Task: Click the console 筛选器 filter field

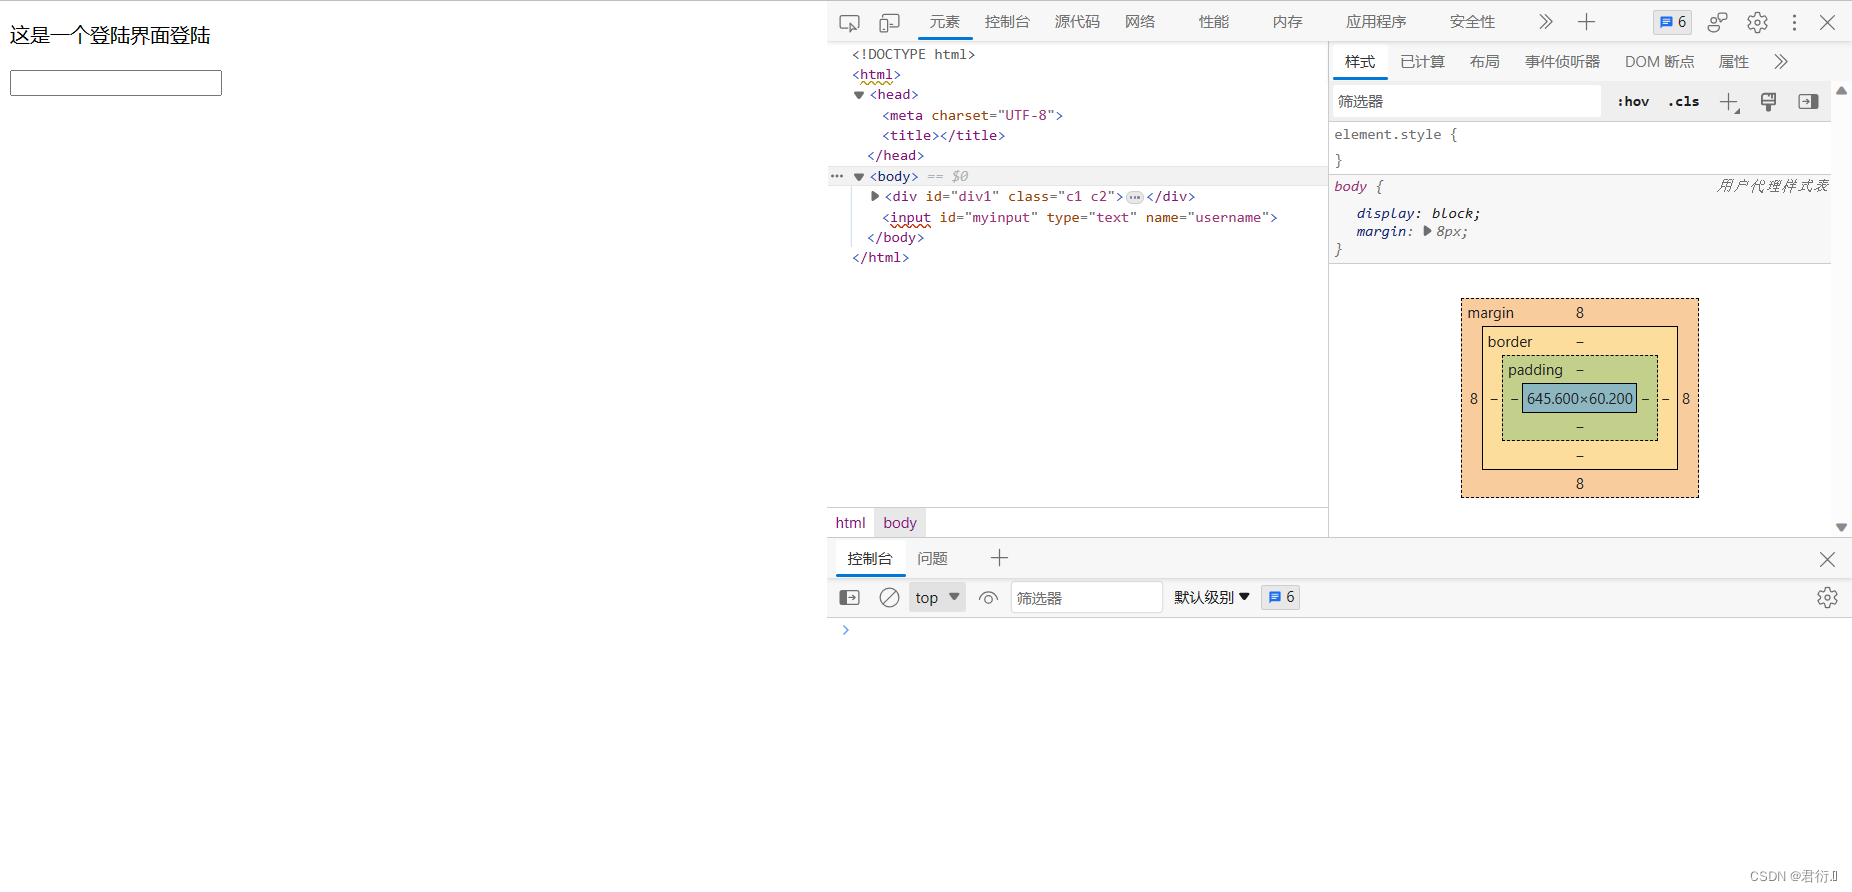Action: 1087,598
